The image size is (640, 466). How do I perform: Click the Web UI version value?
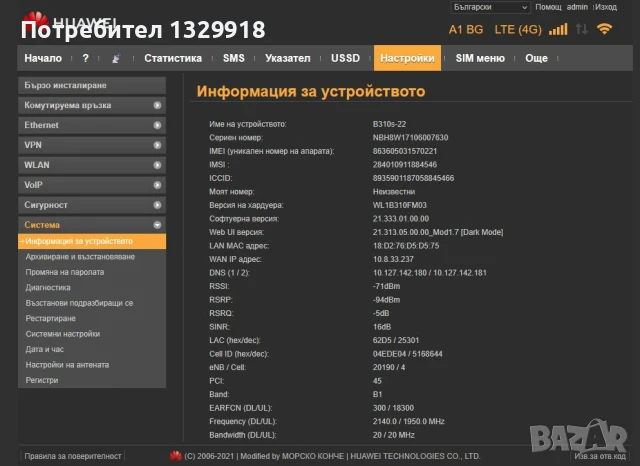point(438,232)
